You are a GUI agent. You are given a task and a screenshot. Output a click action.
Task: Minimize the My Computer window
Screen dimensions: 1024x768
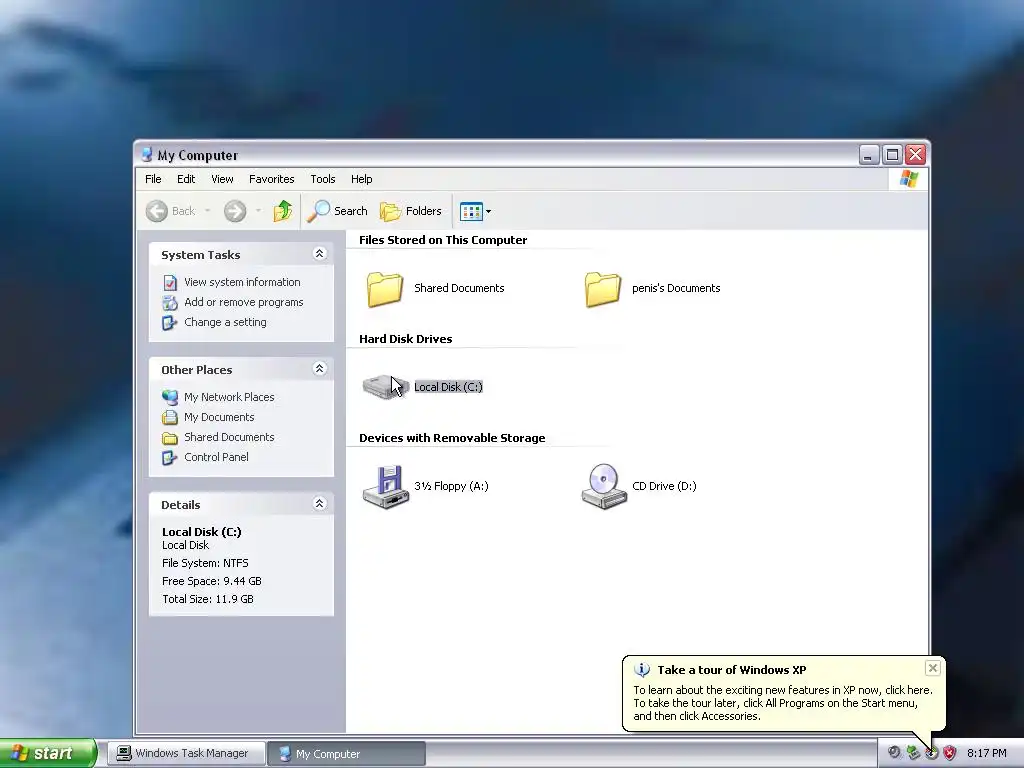point(869,155)
